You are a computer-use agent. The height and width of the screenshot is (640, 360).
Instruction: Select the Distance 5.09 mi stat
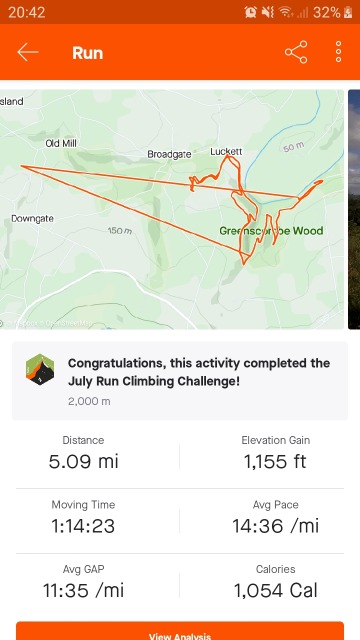pyautogui.click(x=83, y=453)
